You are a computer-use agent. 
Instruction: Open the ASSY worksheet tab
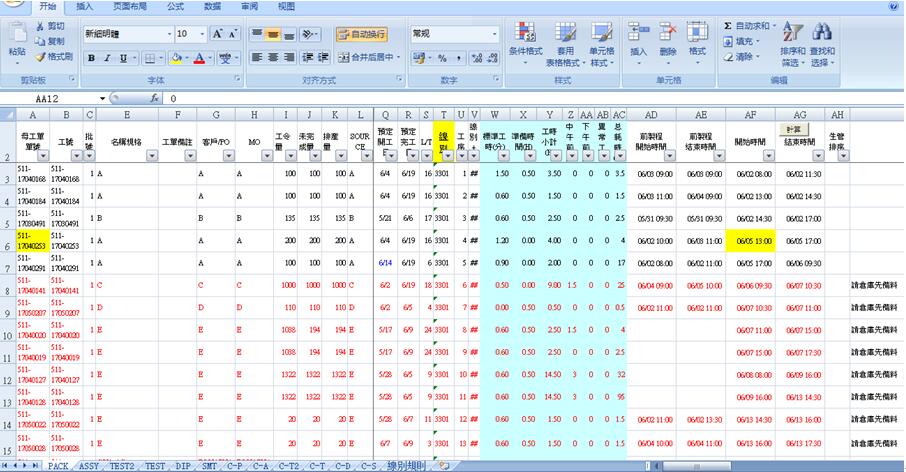[x=89, y=466]
